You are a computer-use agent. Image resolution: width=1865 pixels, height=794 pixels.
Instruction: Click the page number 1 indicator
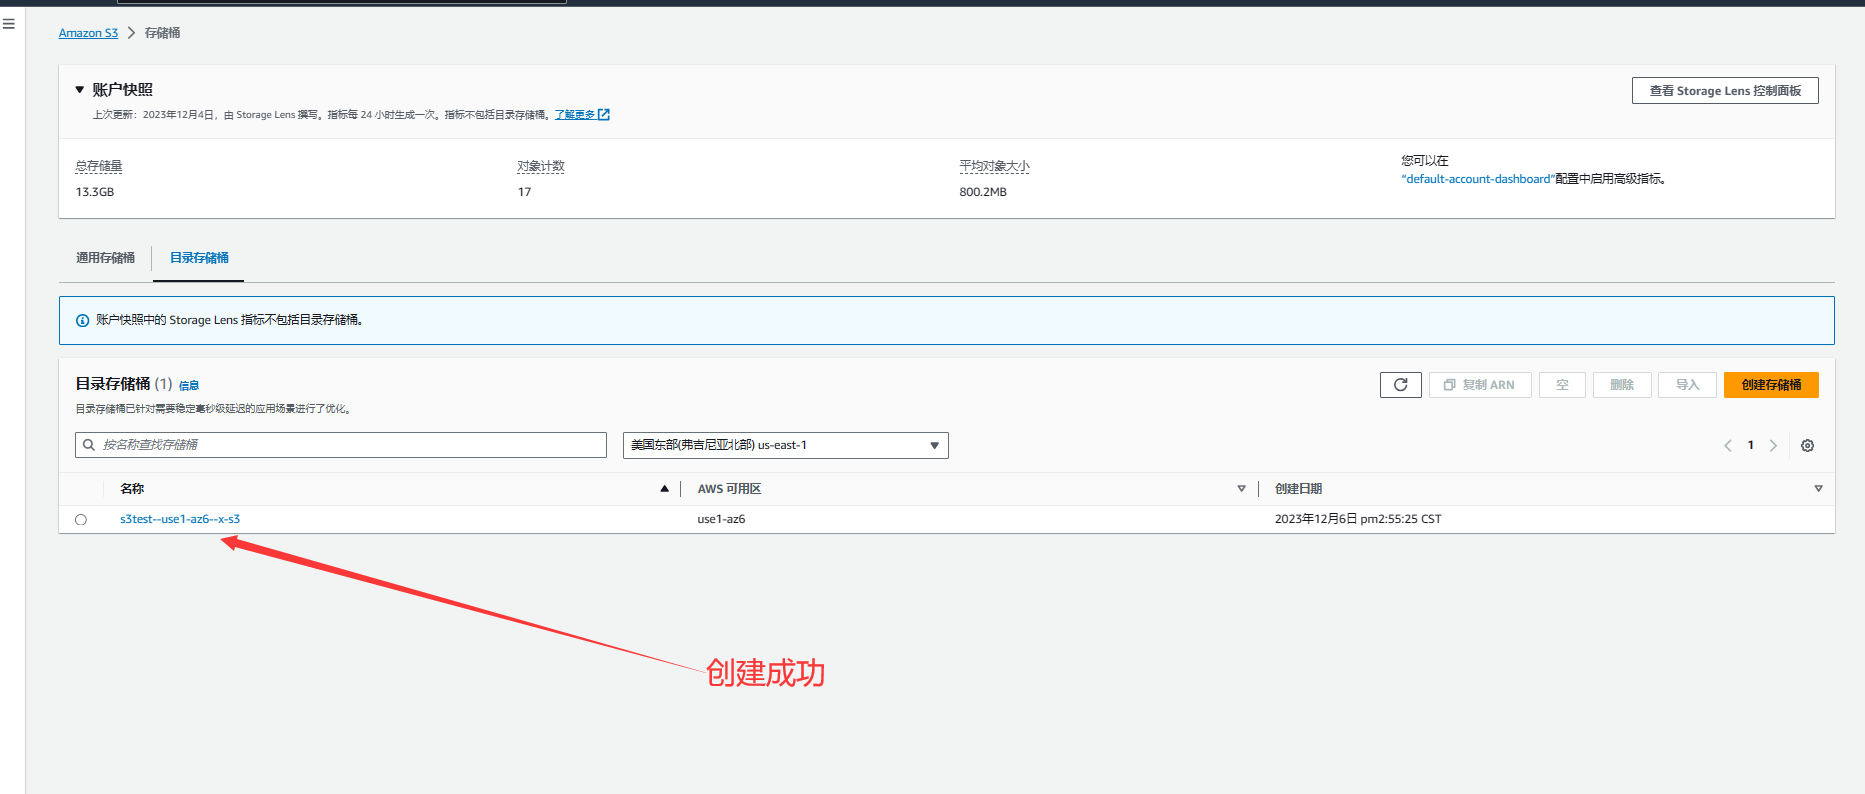coord(1750,446)
